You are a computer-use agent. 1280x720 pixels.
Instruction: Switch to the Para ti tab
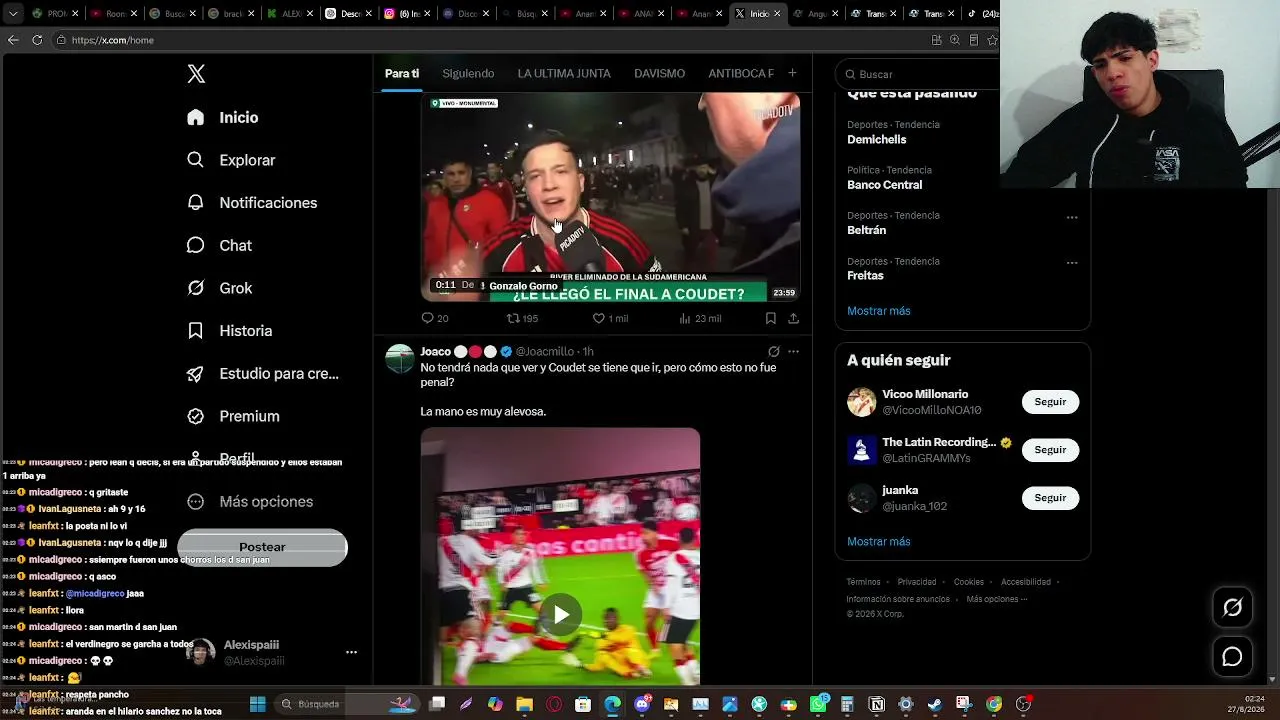[402, 73]
